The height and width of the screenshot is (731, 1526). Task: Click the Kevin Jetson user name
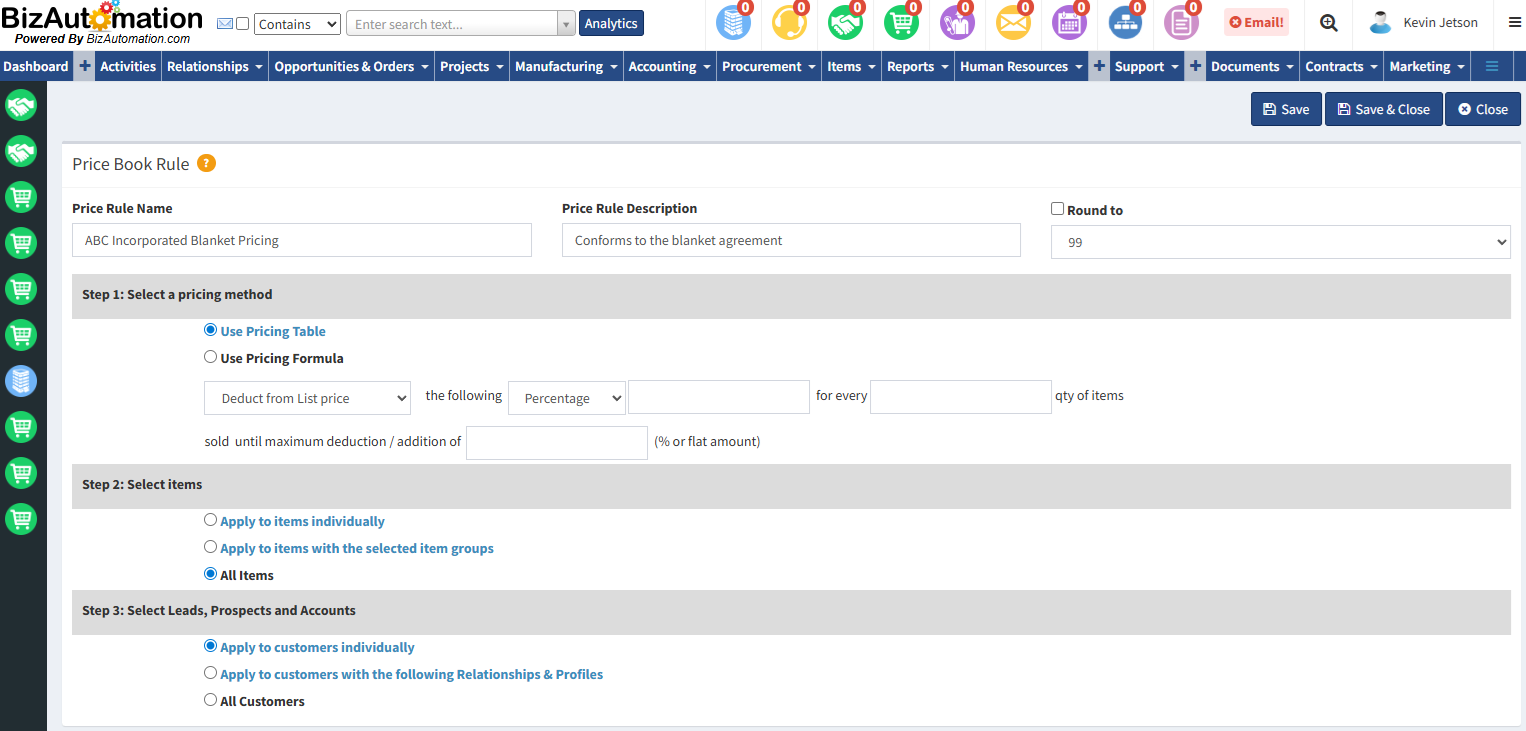[x=1440, y=23]
